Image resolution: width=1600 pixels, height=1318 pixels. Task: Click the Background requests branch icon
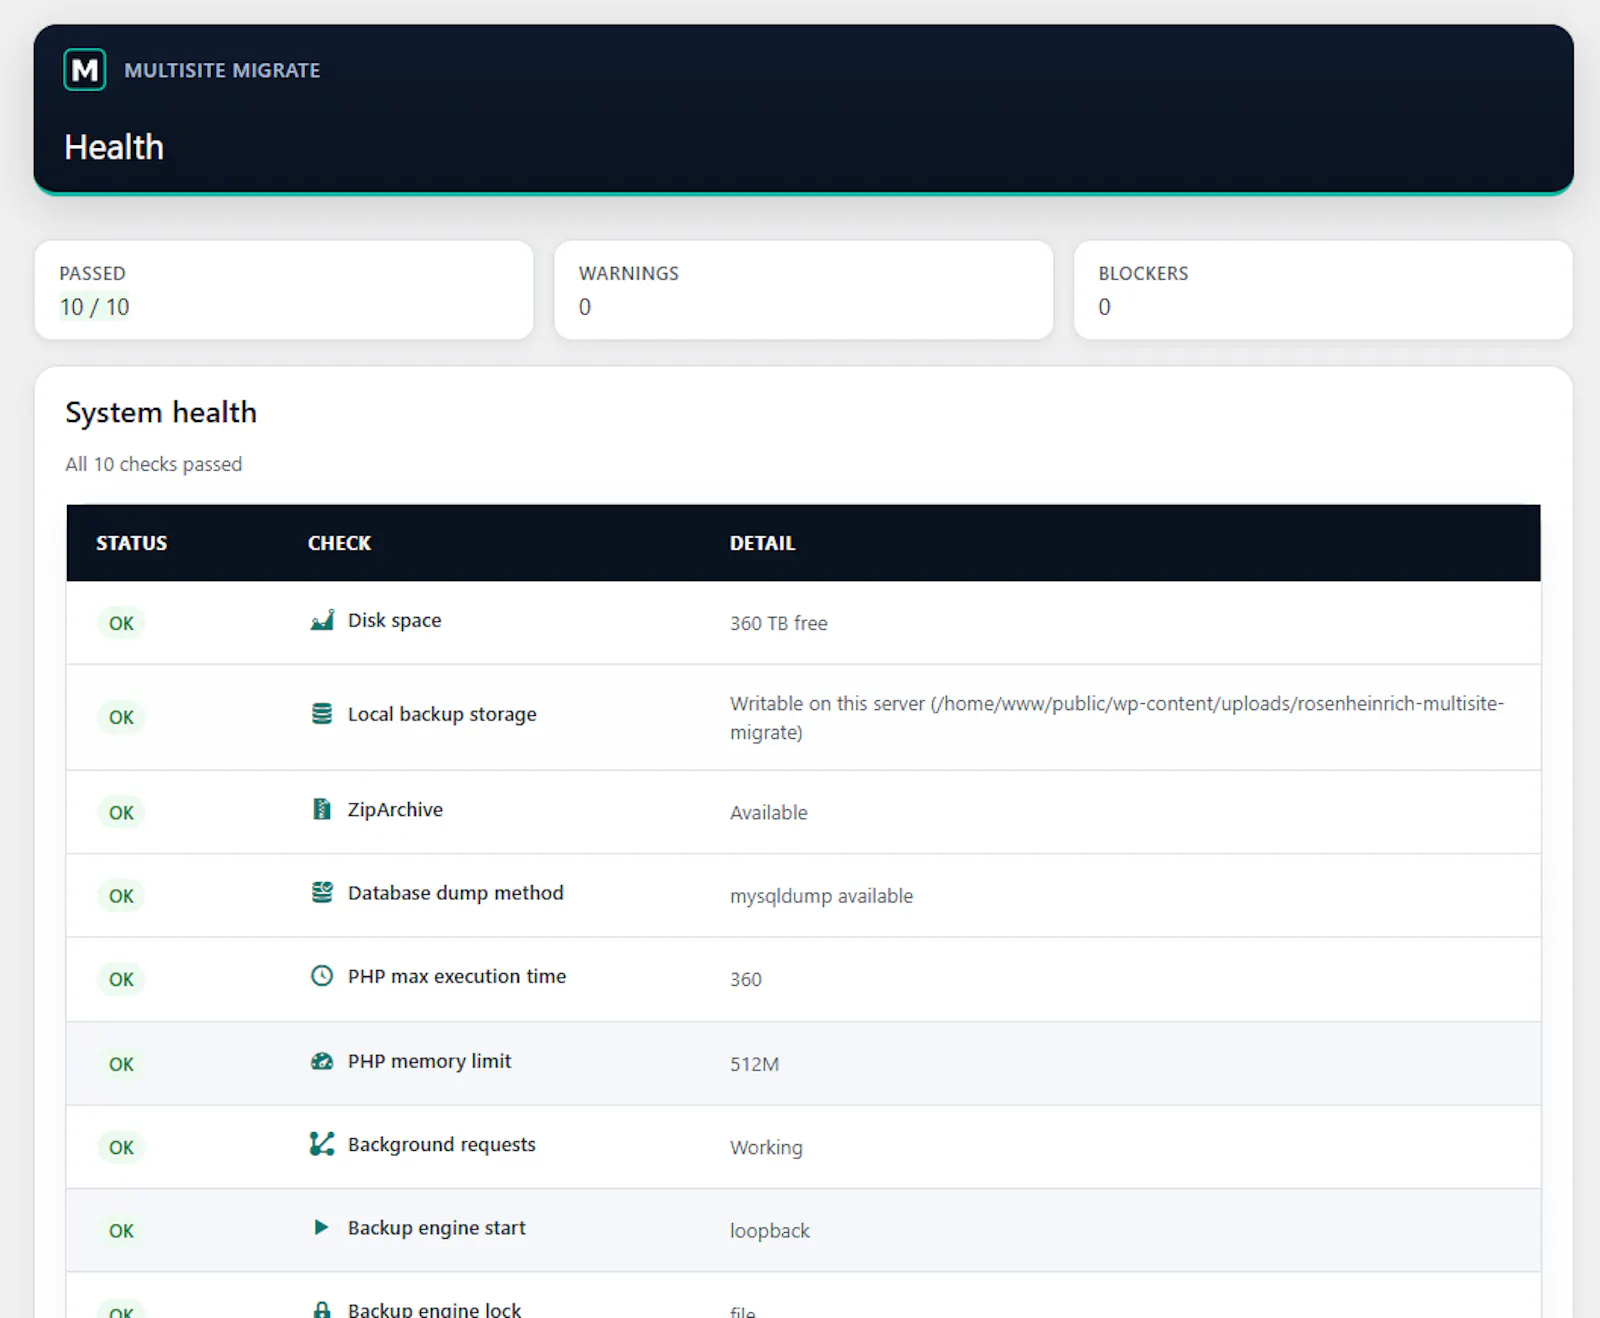click(322, 1144)
